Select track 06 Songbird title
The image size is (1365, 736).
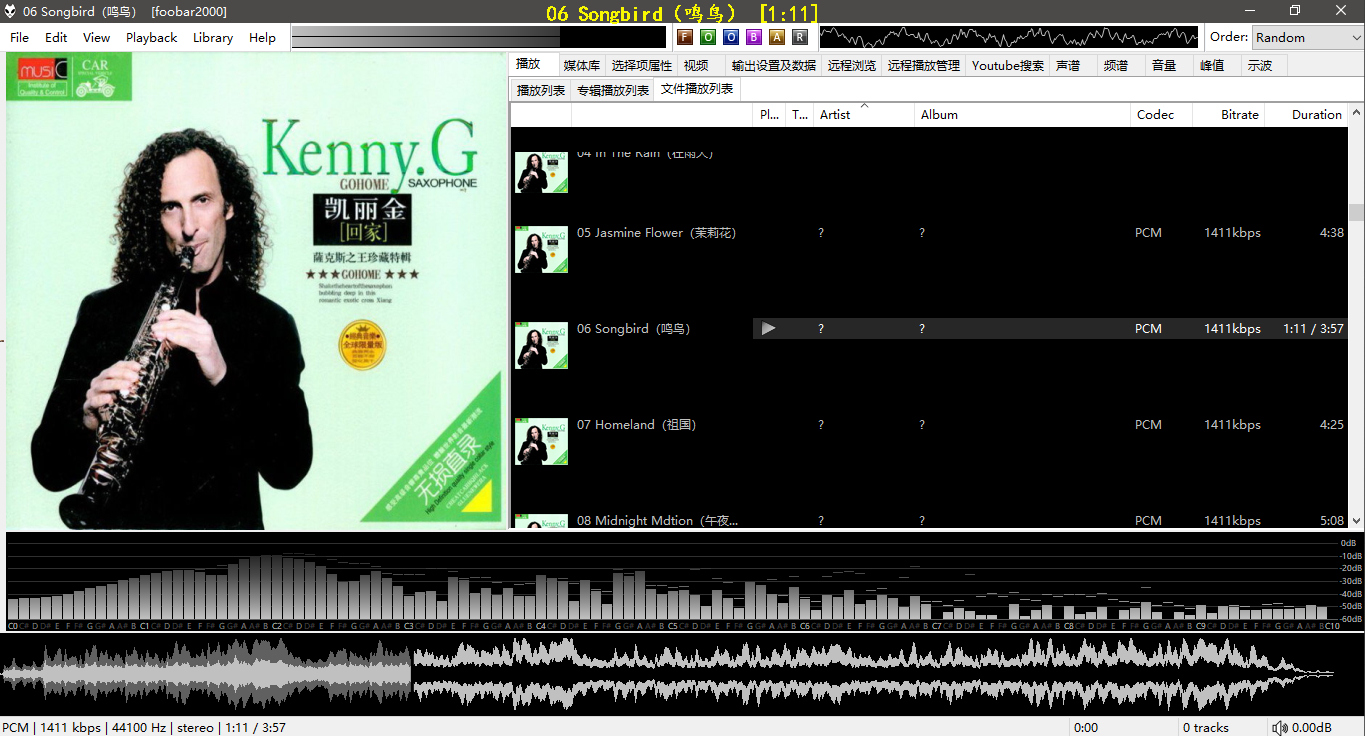[x=634, y=329]
